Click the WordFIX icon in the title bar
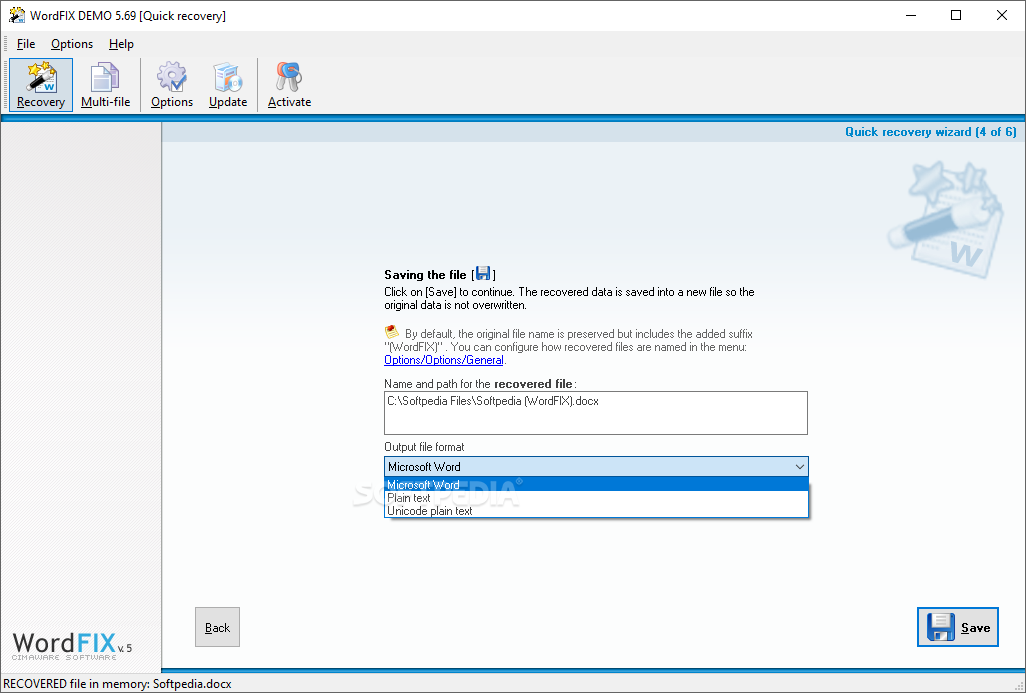The width and height of the screenshot is (1026, 693). [16, 15]
